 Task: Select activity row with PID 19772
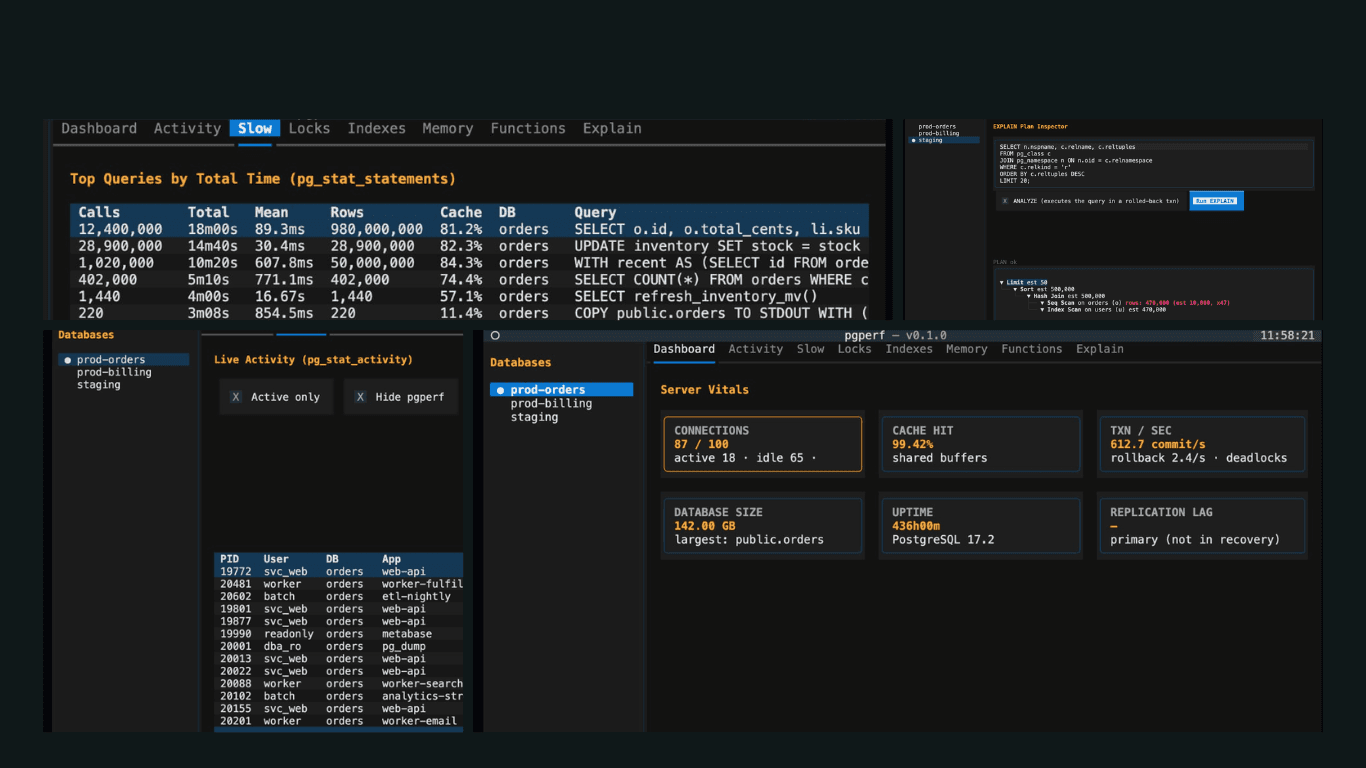[339, 571]
